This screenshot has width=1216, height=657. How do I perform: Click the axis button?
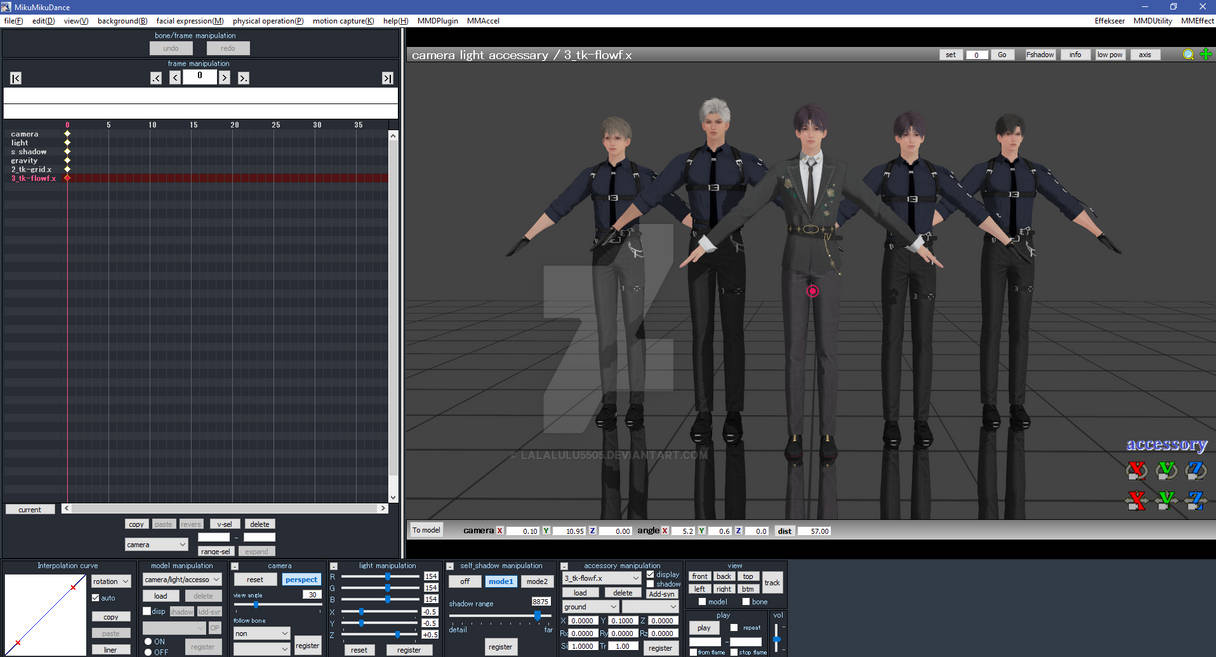pyautogui.click(x=1145, y=55)
